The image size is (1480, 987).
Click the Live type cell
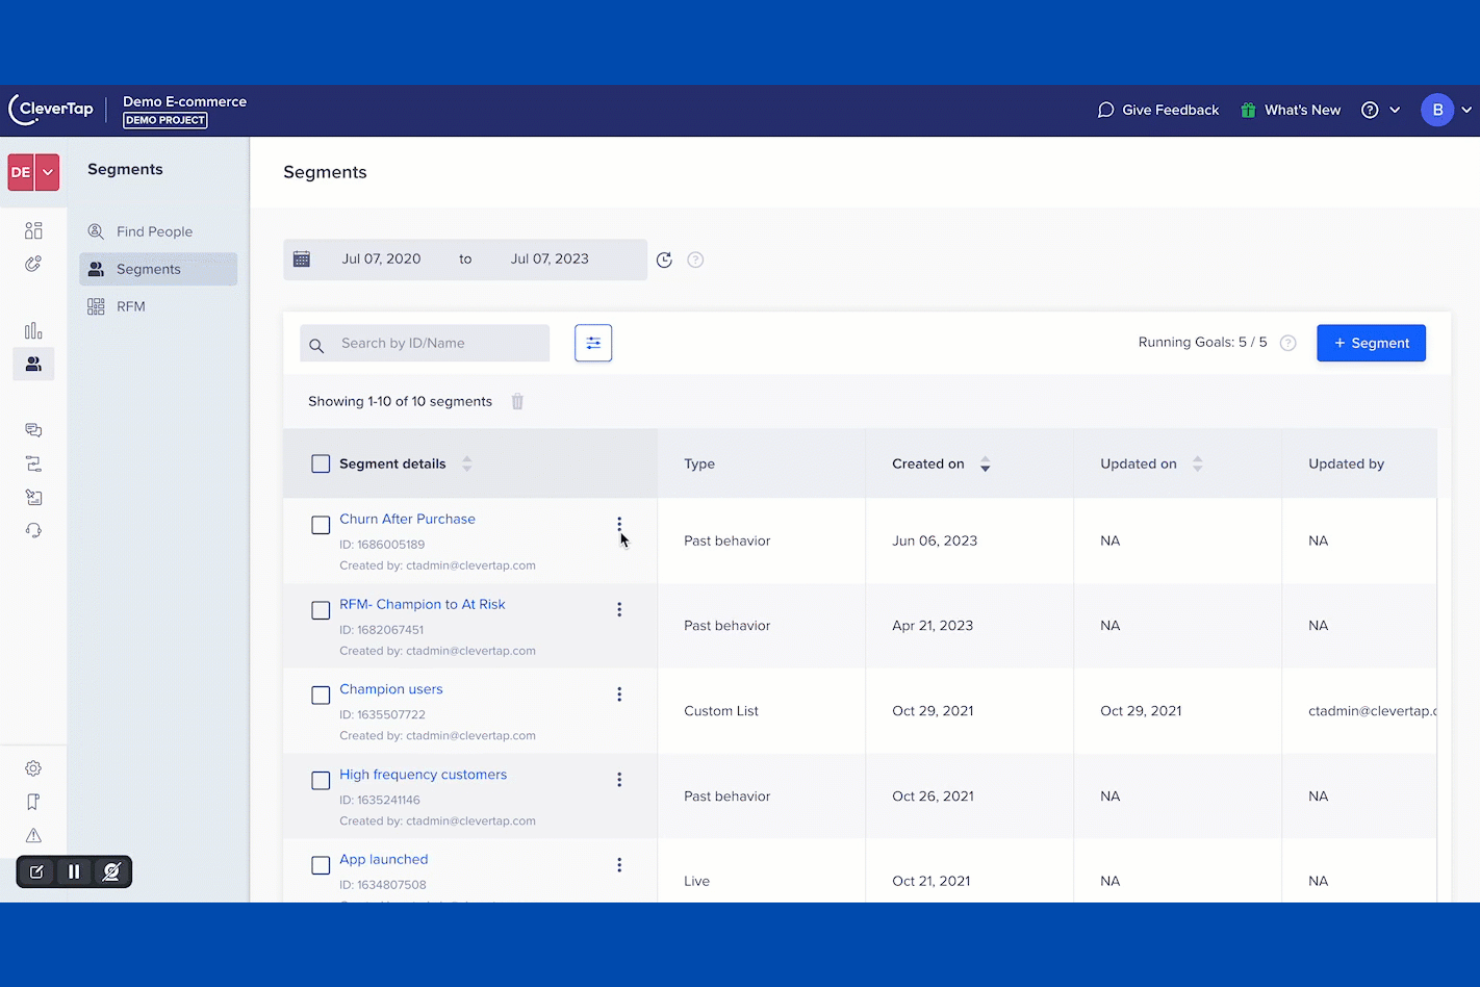(697, 881)
